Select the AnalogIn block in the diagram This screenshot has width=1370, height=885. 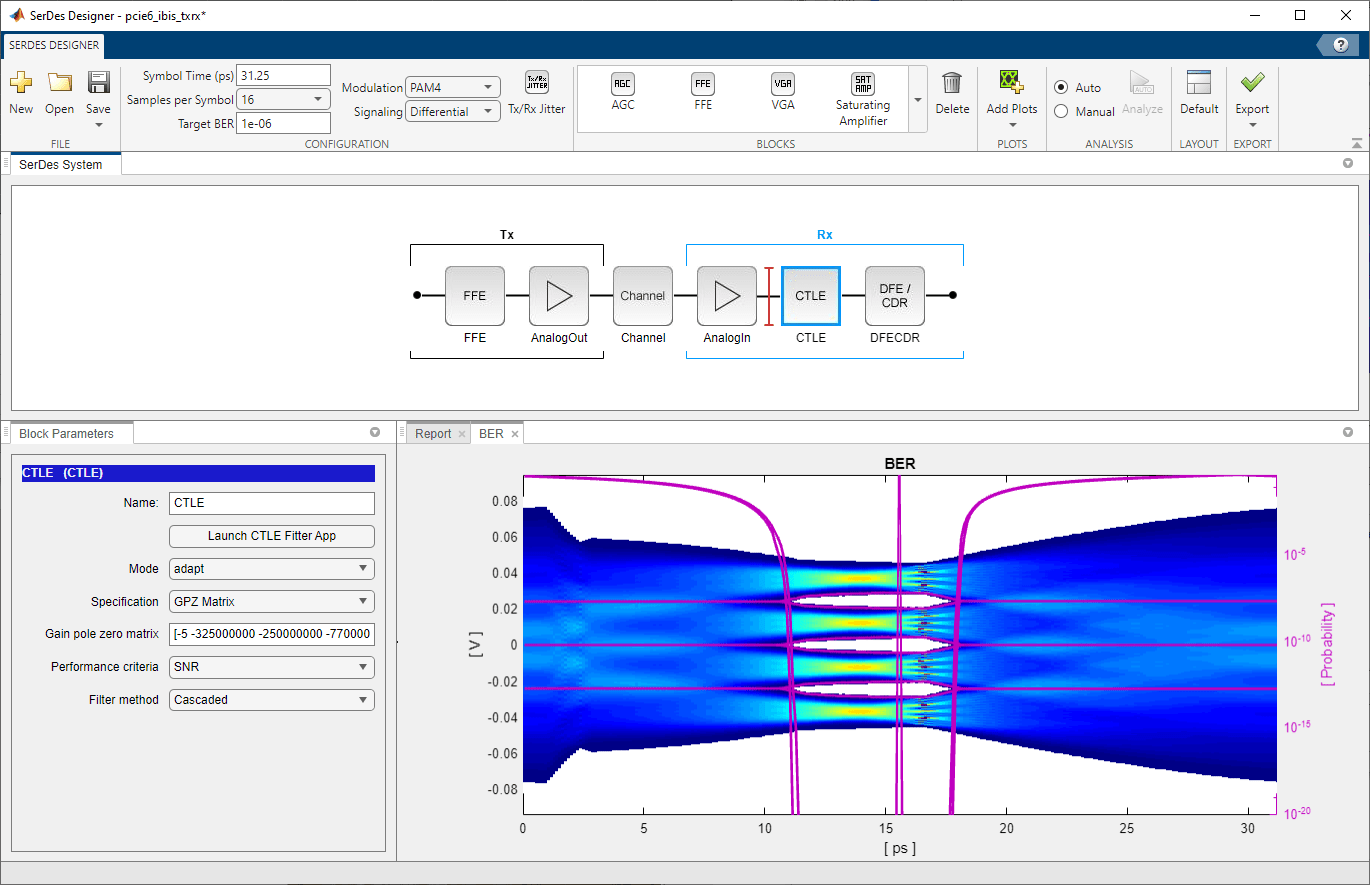click(x=727, y=296)
